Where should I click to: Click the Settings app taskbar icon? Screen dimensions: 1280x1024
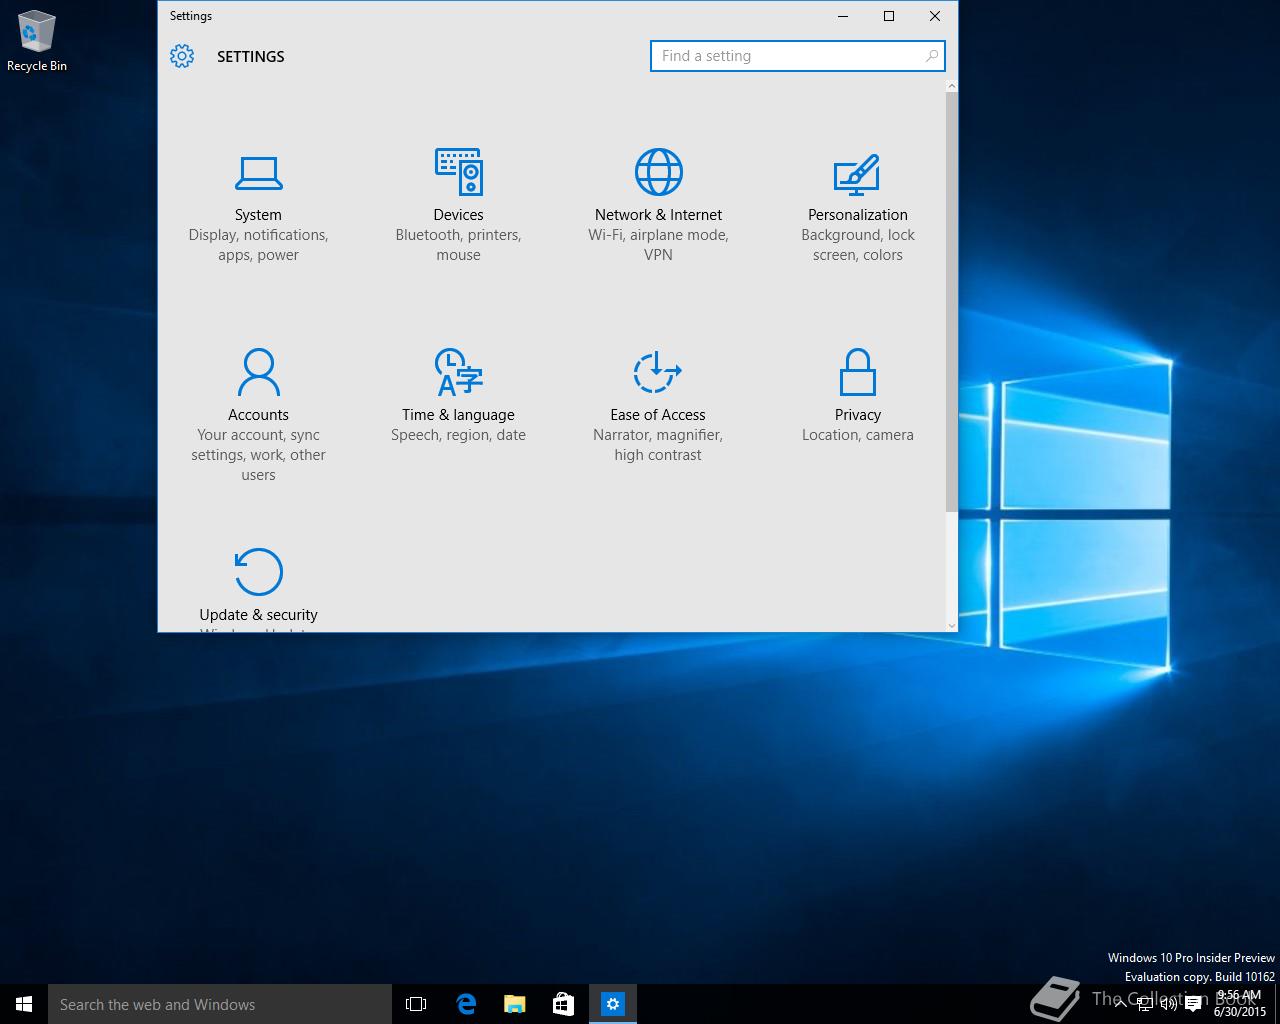(x=613, y=1004)
